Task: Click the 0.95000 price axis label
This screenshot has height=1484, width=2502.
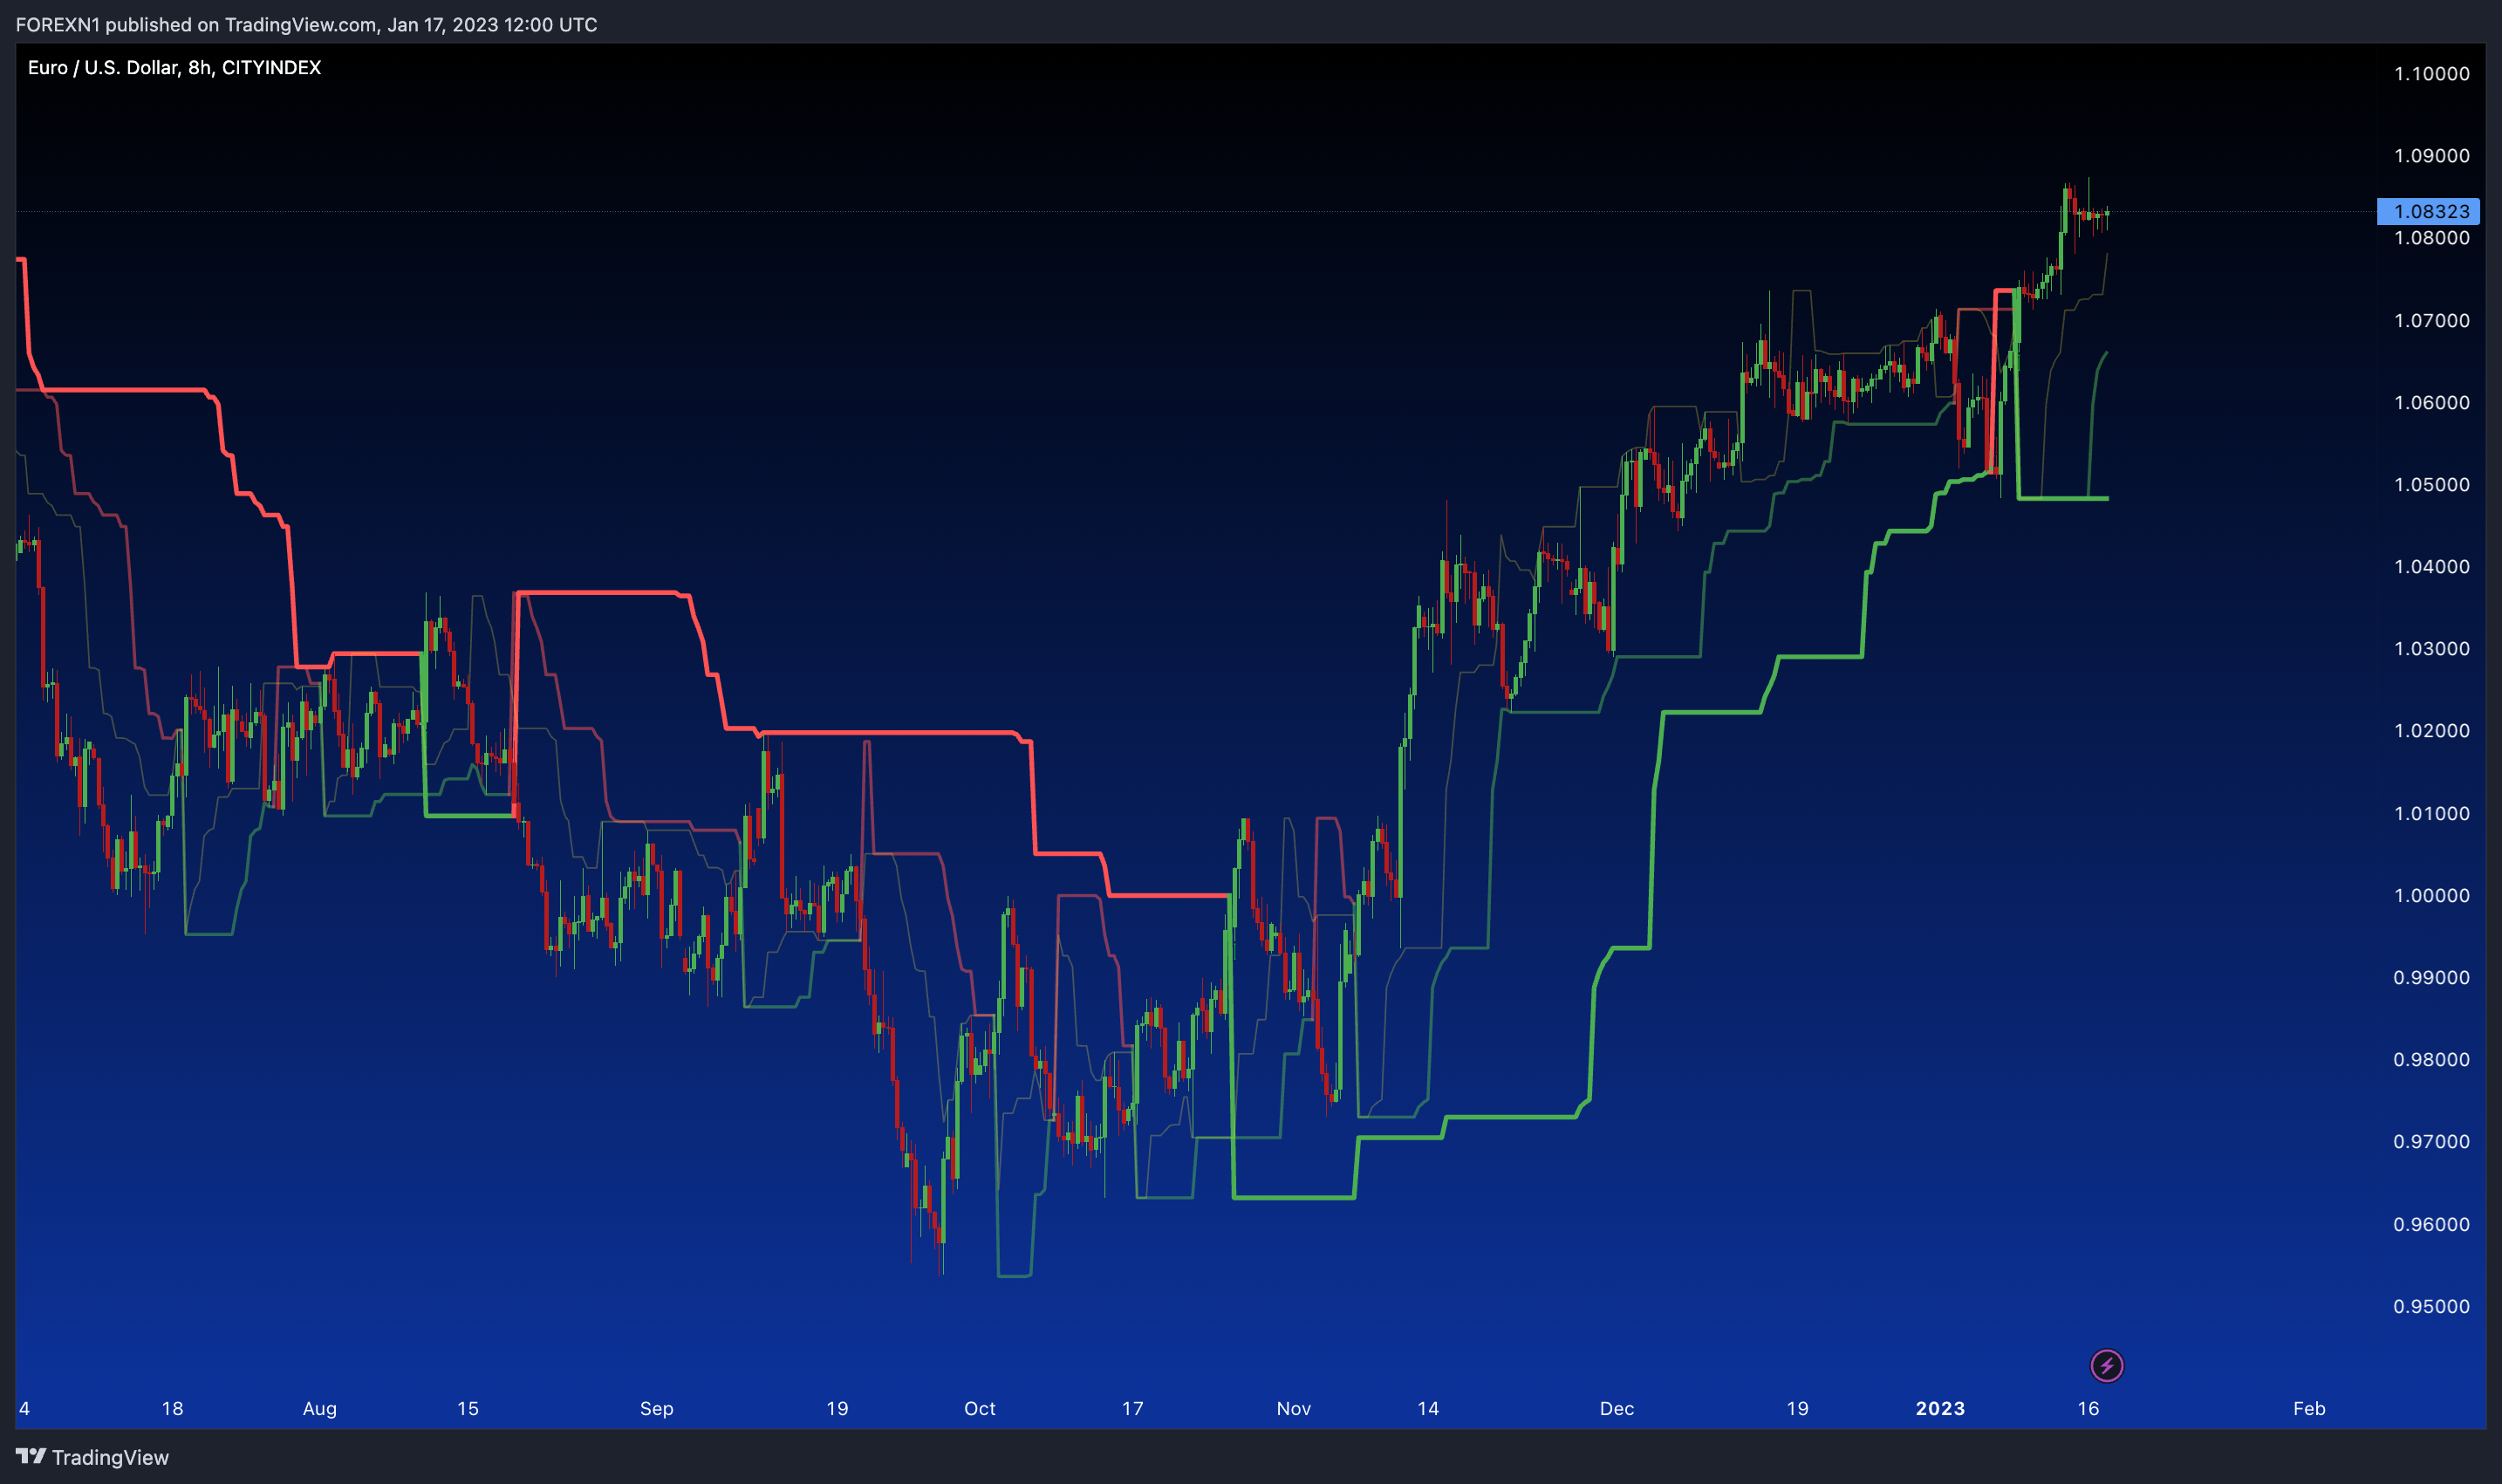Action: tap(2431, 1306)
